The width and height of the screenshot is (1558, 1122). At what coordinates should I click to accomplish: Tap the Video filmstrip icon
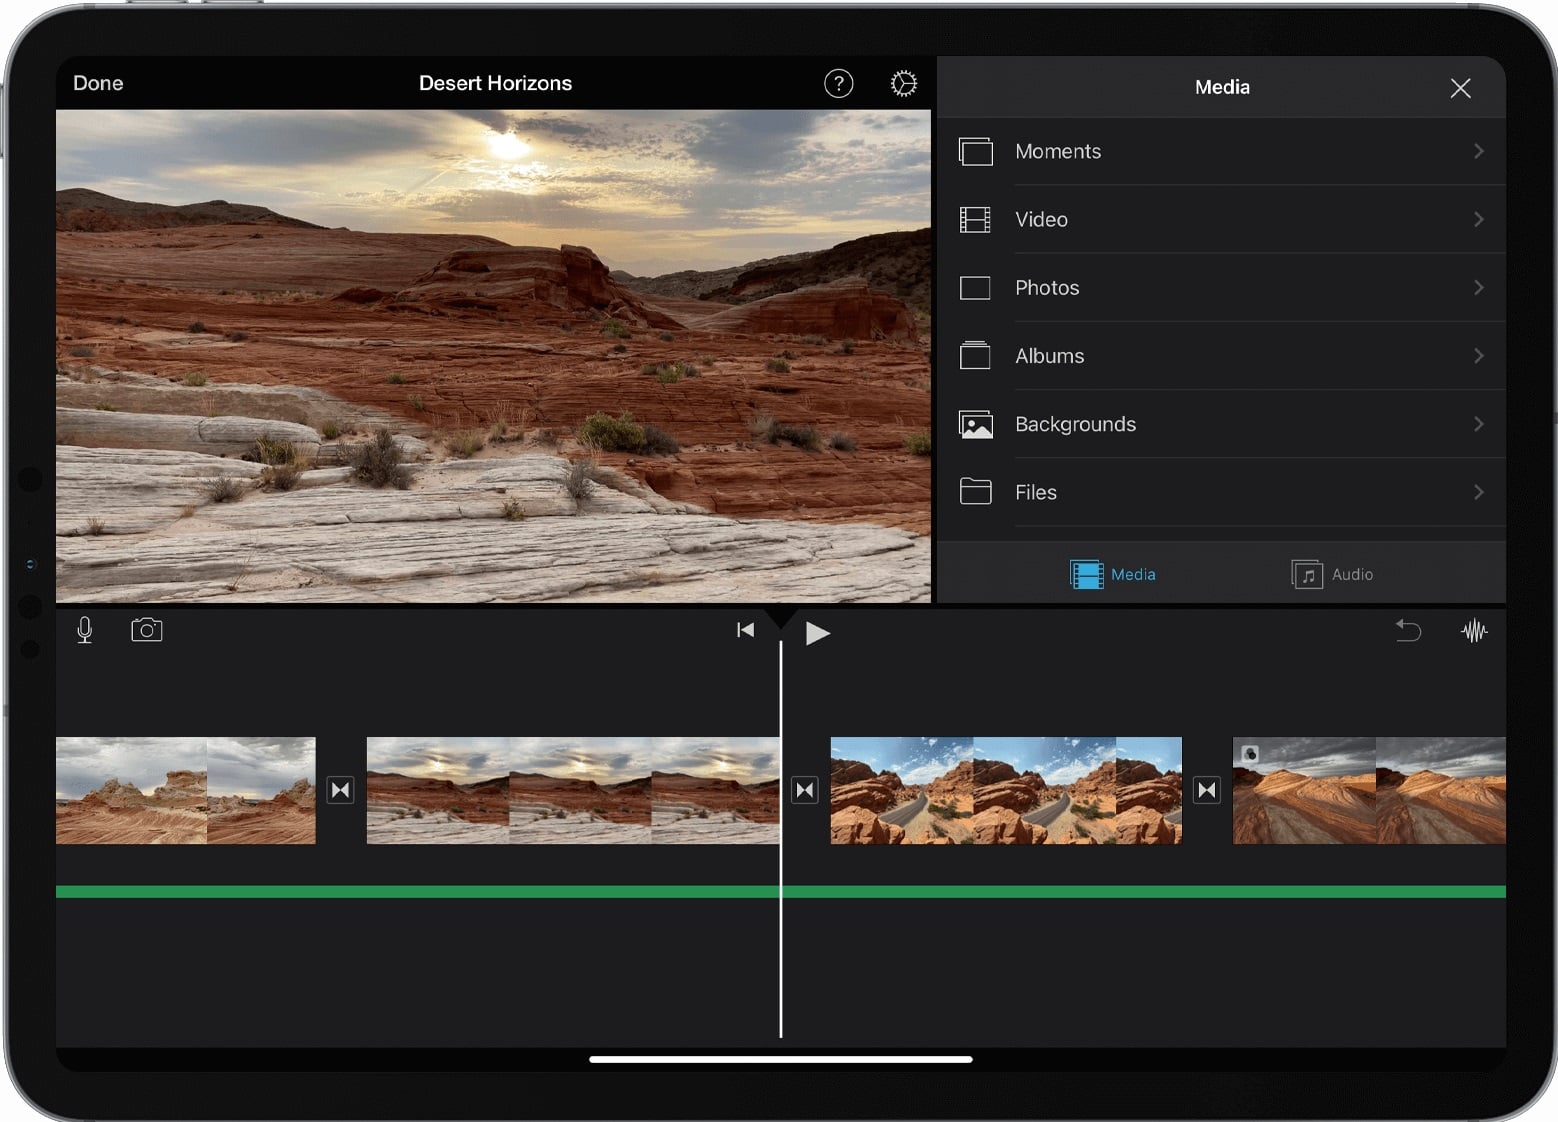(975, 220)
